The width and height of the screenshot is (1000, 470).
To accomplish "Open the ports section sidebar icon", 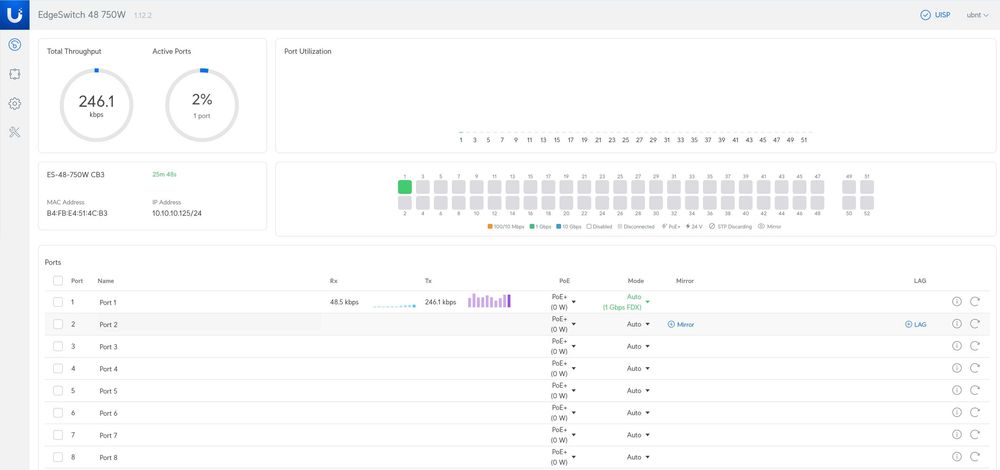I will [x=15, y=74].
